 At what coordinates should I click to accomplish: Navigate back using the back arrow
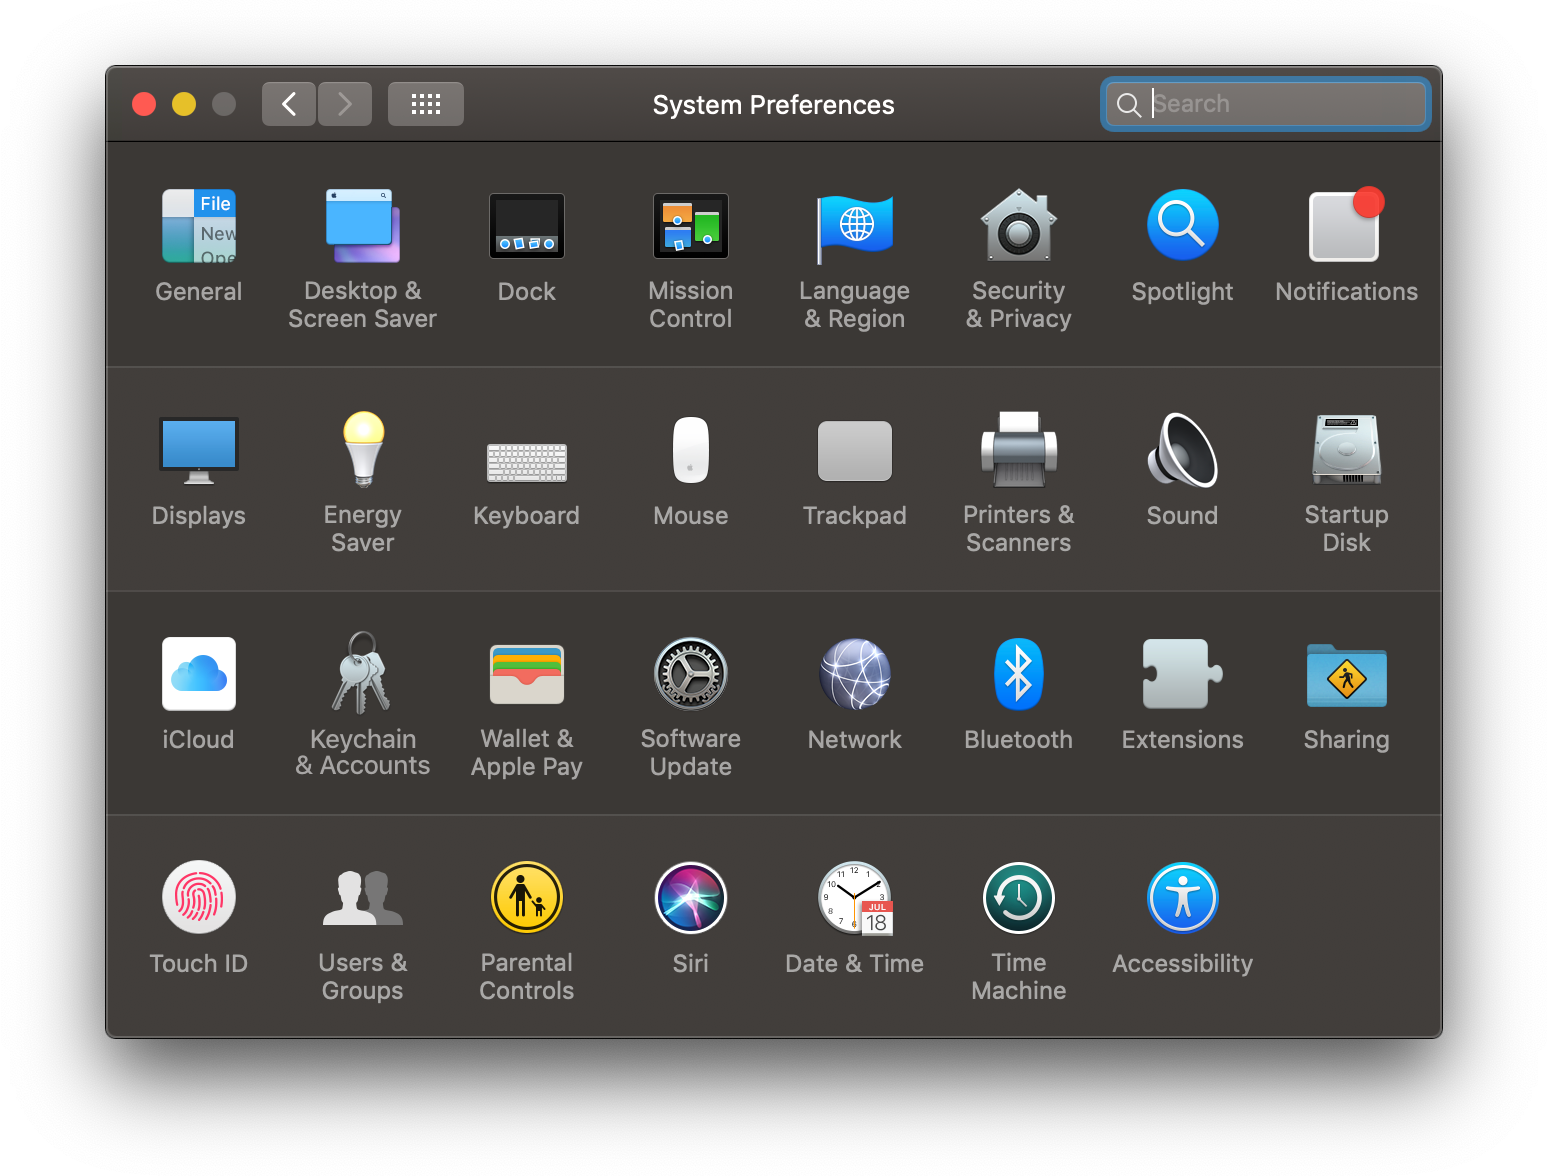[288, 103]
